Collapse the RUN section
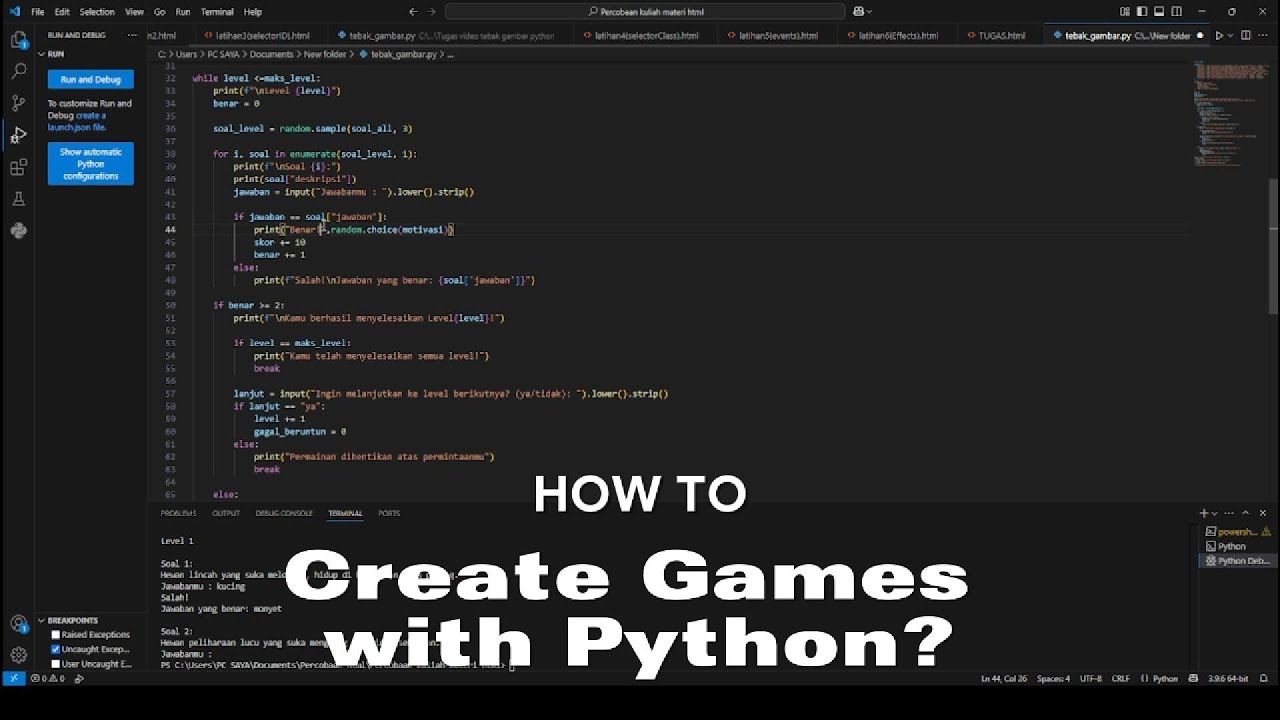The image size is (1280, 720). [55, 54]
